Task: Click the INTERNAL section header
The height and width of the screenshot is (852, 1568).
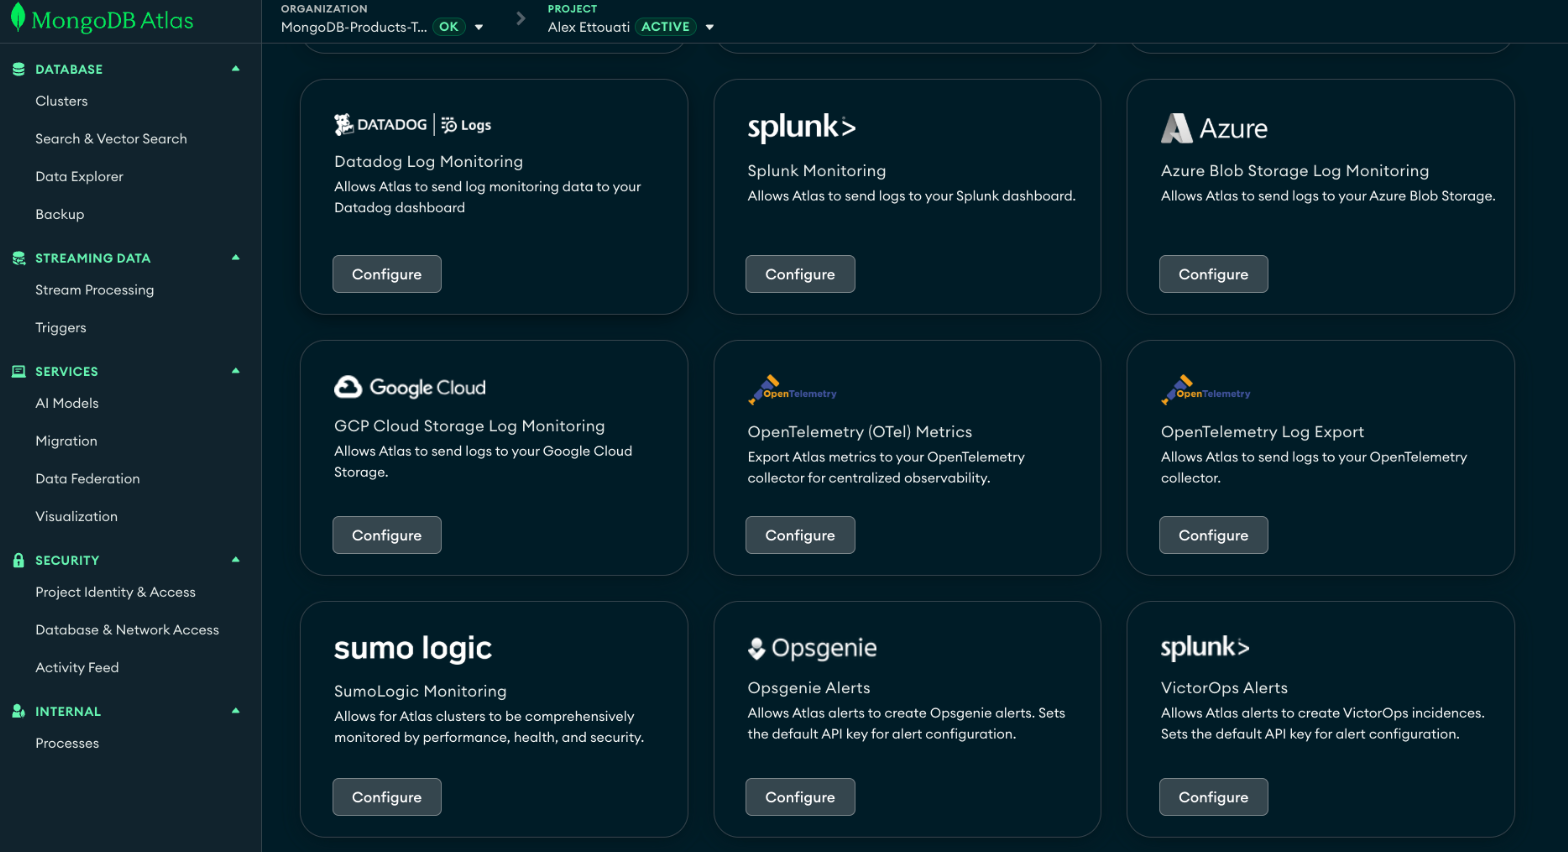Action: tap(68, 711)
